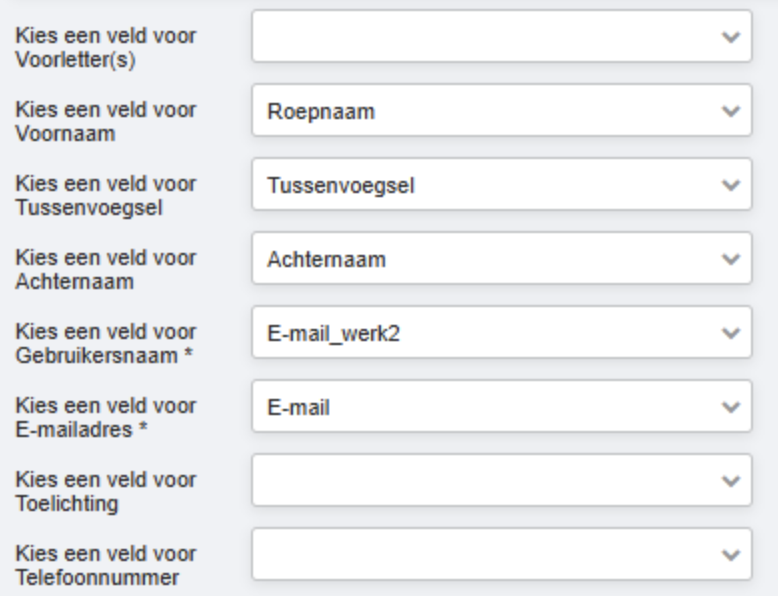Click the chevron arrow in the Voorletter(s) row
Image resolution: width=778 pixels, height=596 pixels.
[731, 37]
